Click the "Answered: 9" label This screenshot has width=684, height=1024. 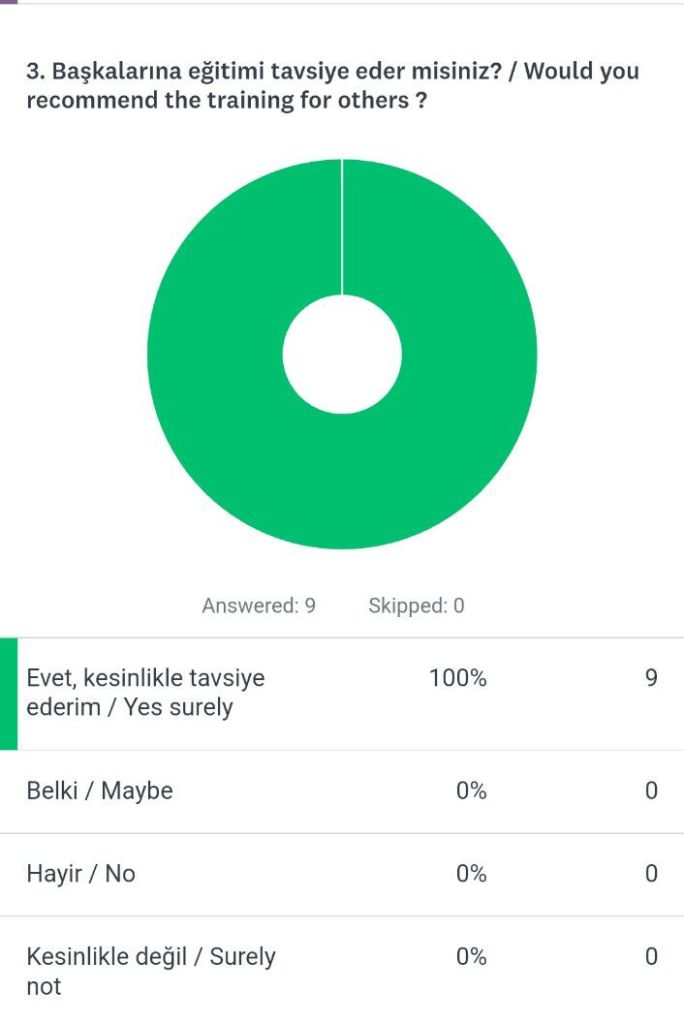pyautogui.click(x=259, y=606)
